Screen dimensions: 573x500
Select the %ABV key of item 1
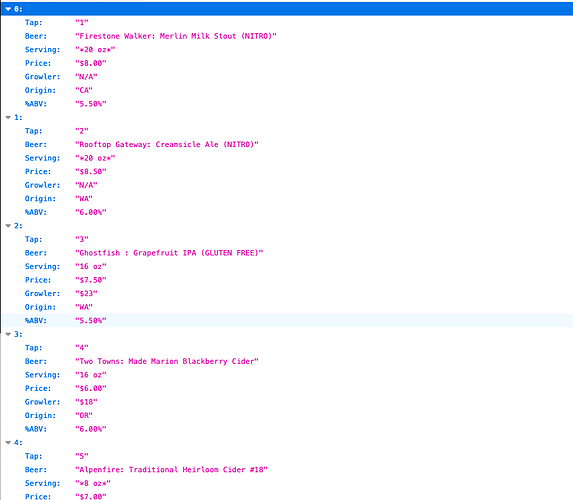pyautogui.click(x=36, y=212)
